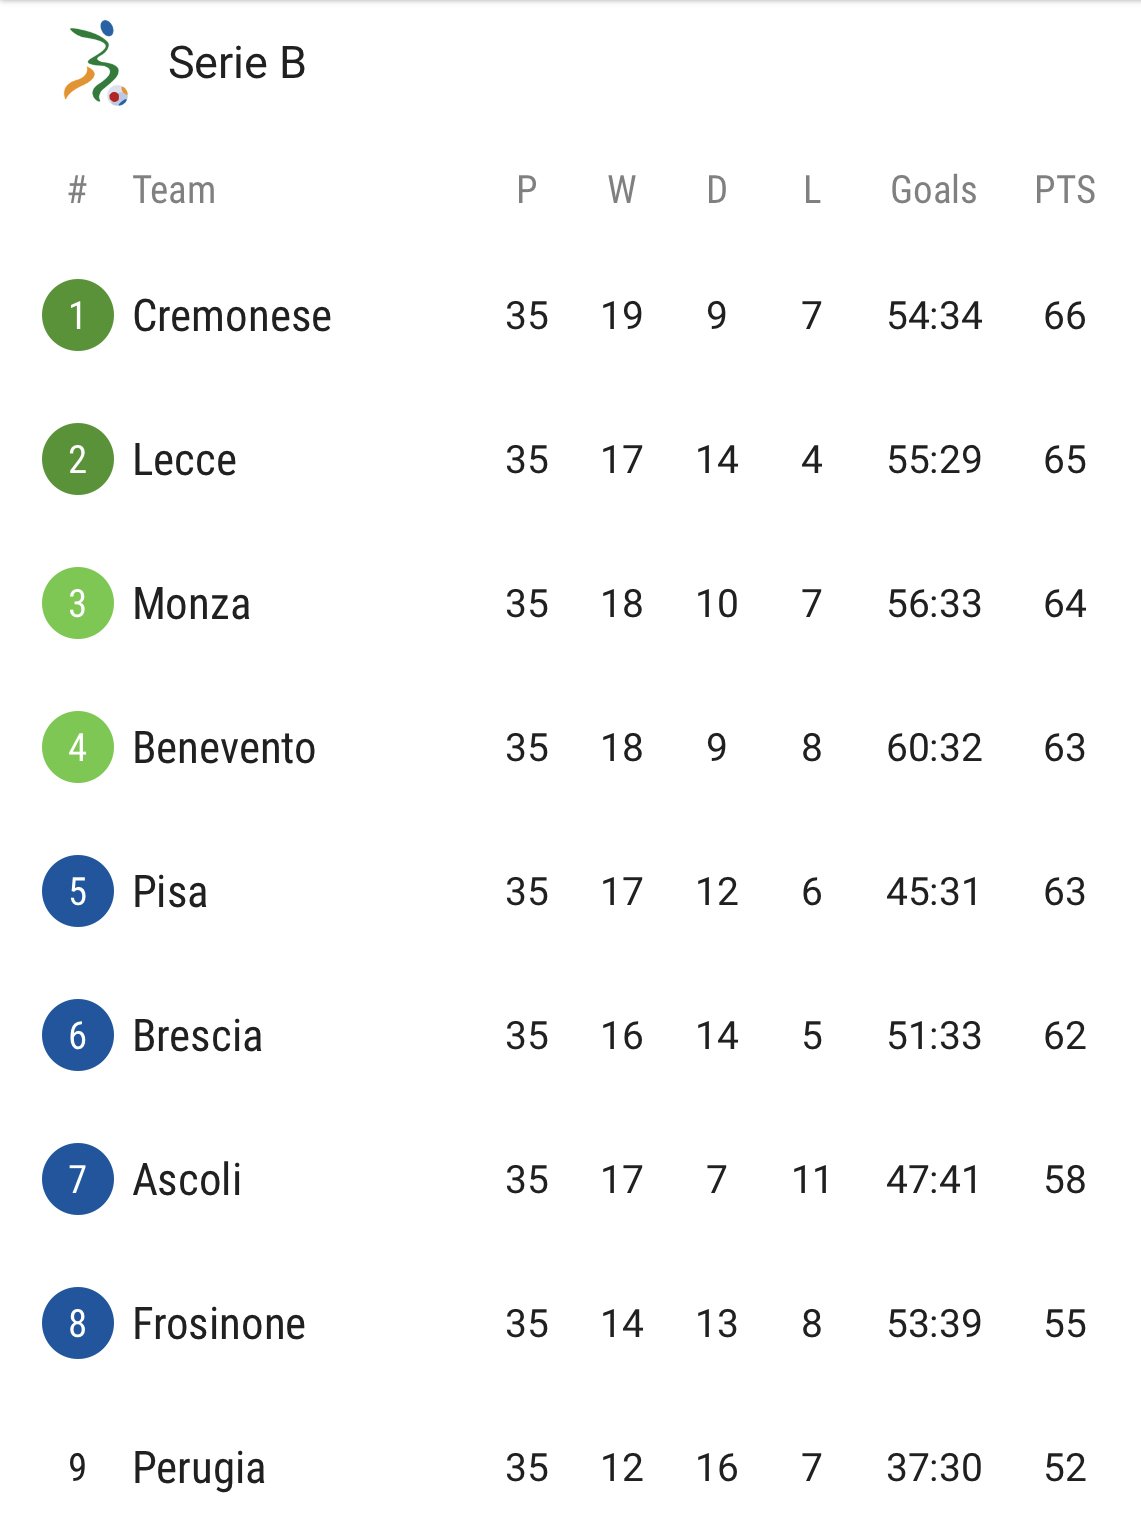Screen dimensions: 1141x1536
Task: Select Perugia in the standings
Action: [199, 1469]
